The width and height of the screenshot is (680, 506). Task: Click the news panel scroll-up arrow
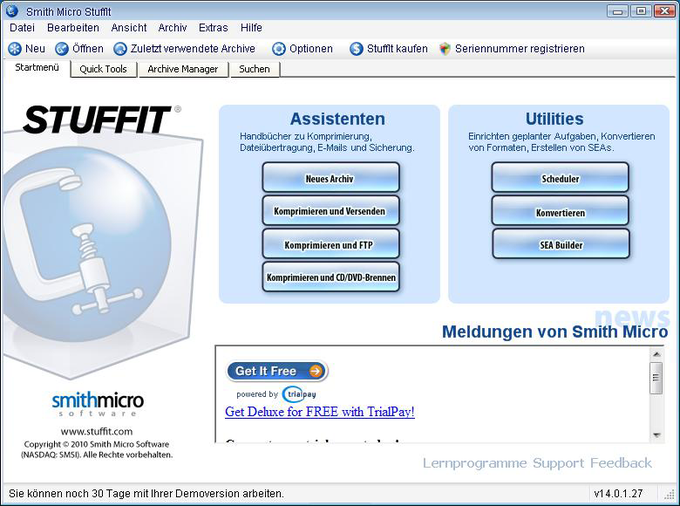tap(657, 354)
